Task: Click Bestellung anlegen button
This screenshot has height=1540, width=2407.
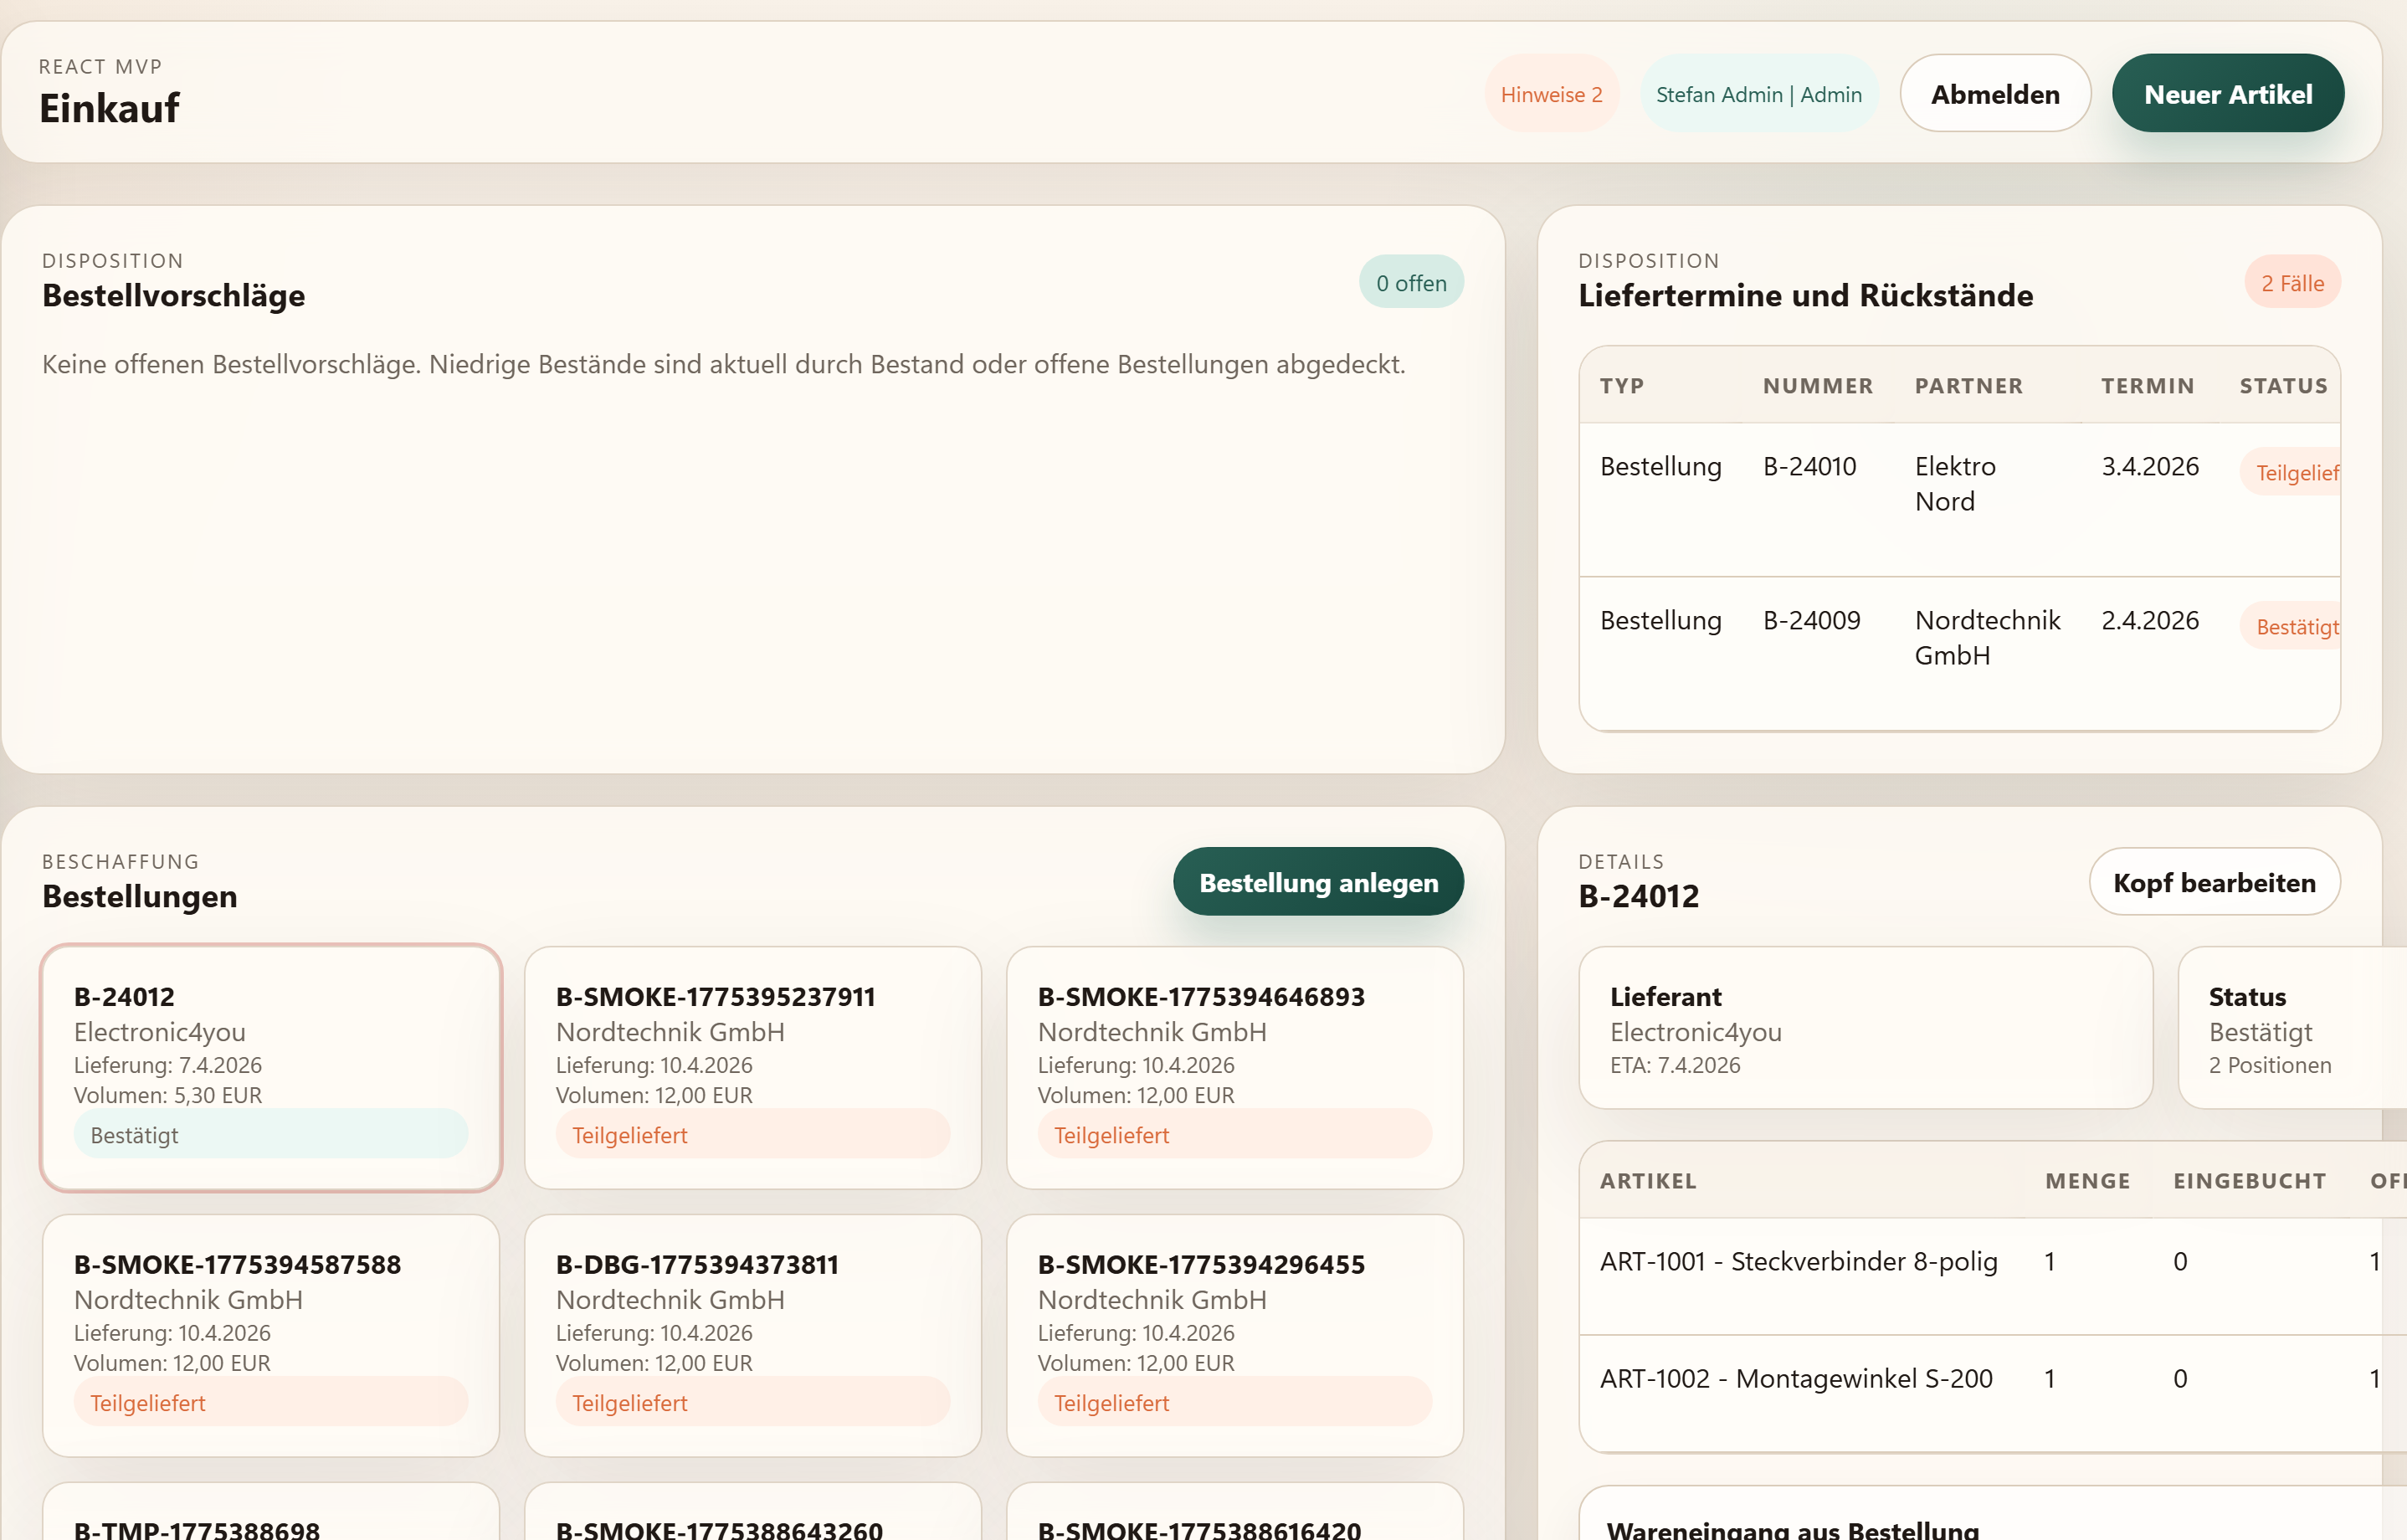Action: 1317,882
